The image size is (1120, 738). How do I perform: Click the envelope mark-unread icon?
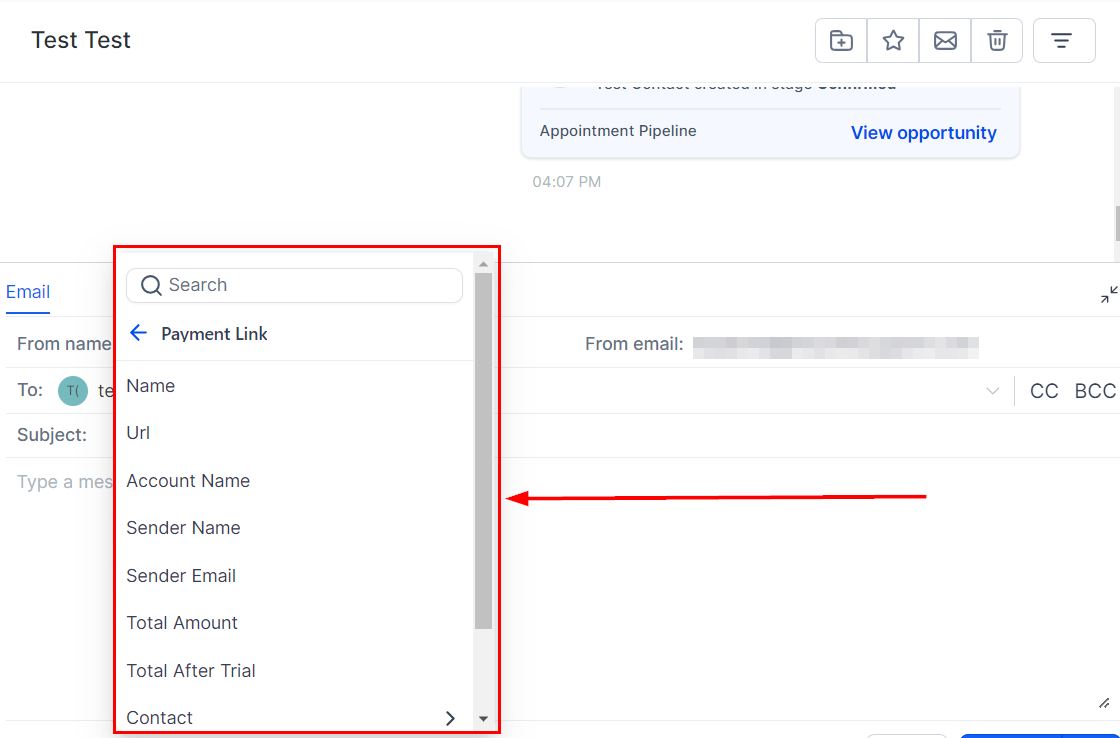click(x=945, y=41)
